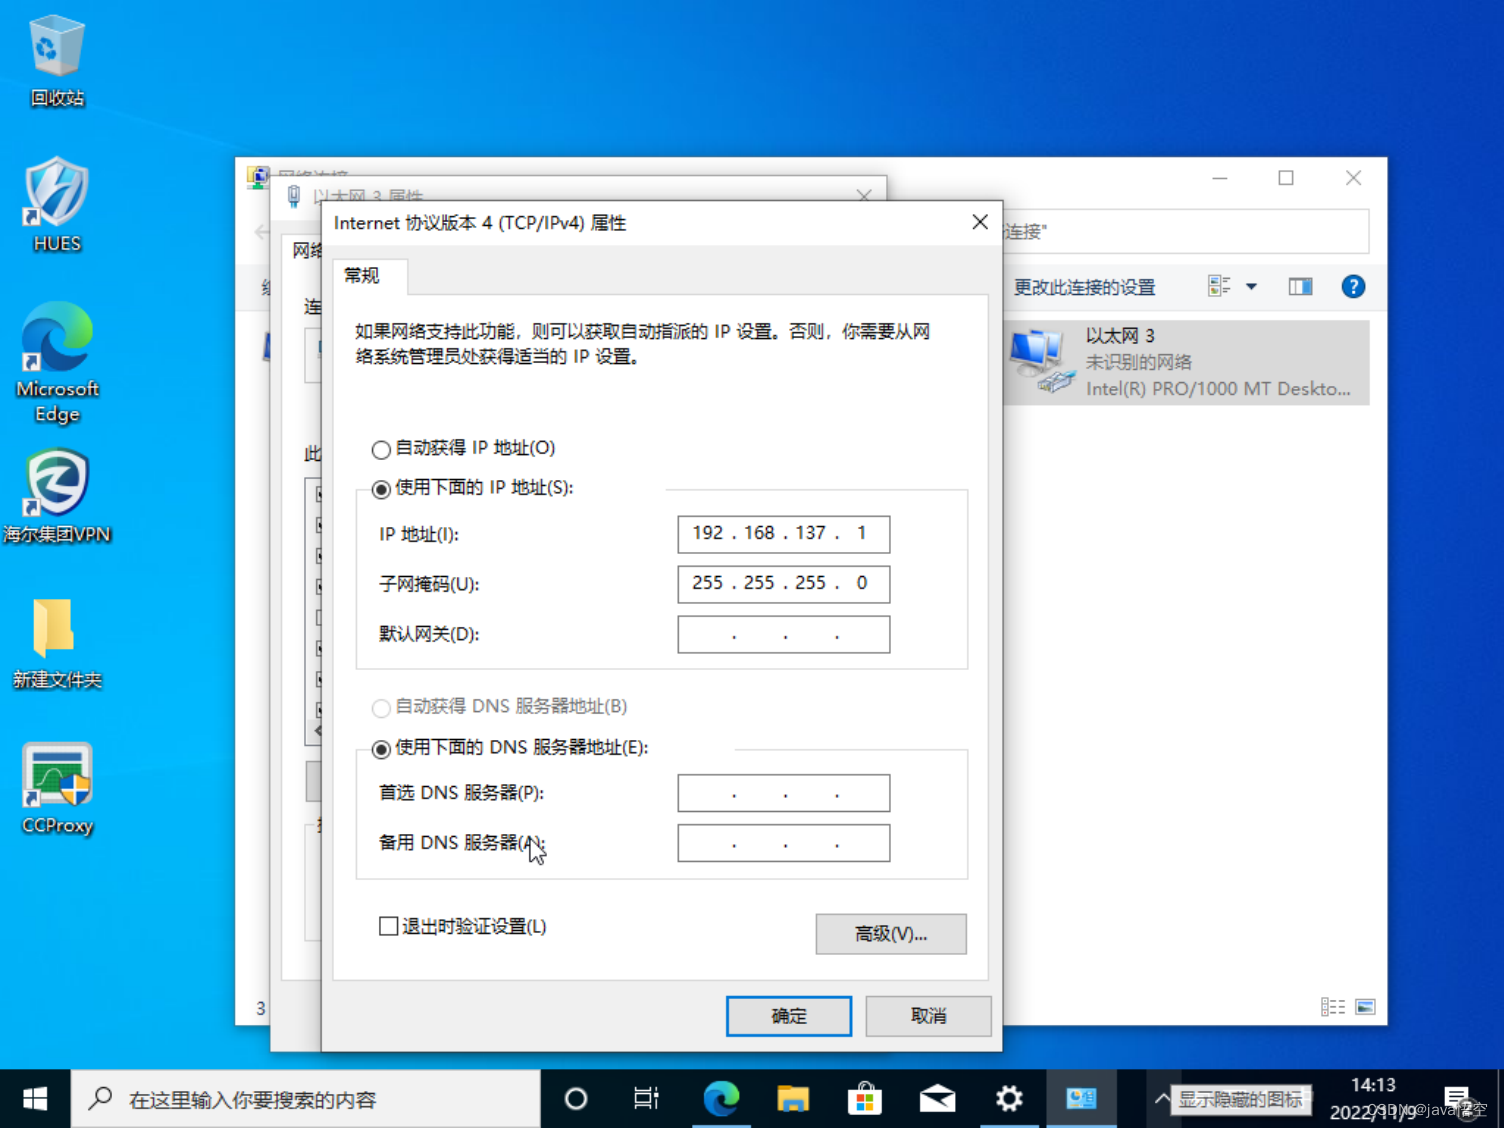
Task: Select 使用下面的 IP 地址 radio button
Action: (x=381, y=489)
